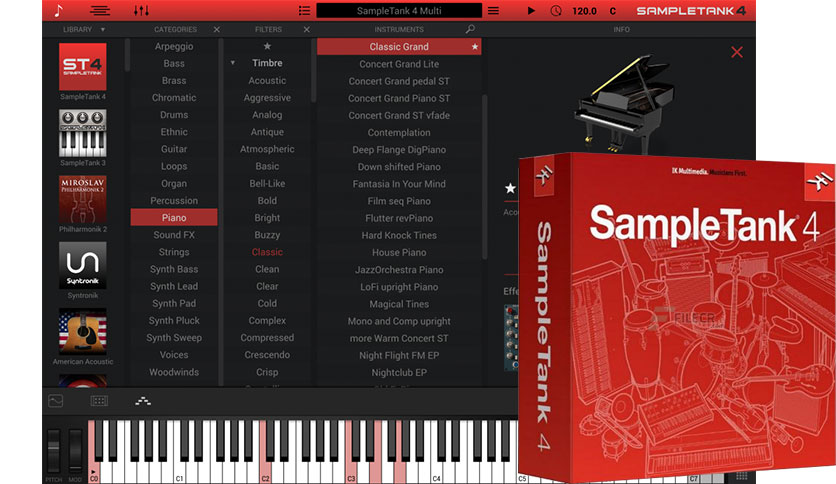
Task: Choose the Bass category
Action: (x=174, y=63)
